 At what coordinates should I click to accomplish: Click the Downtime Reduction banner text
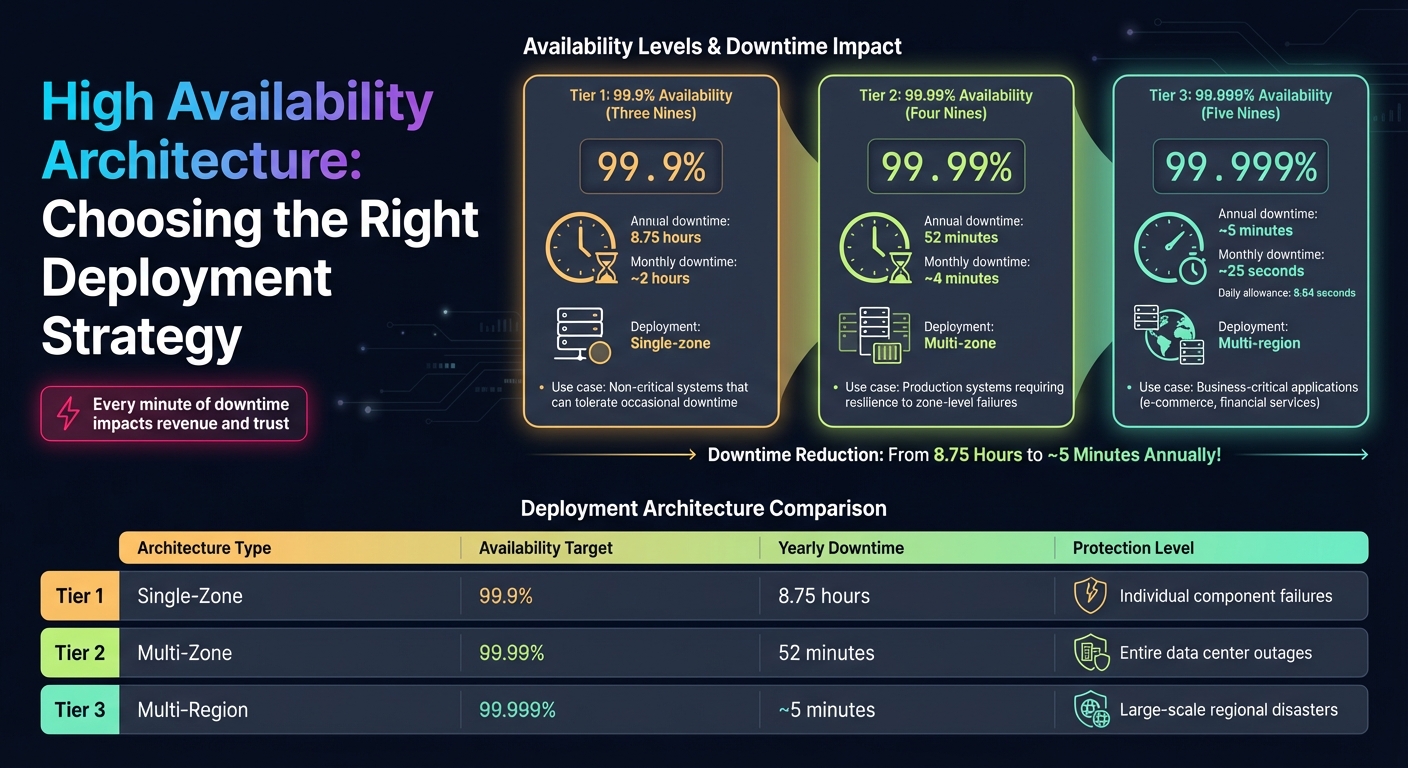pos(963,454)
